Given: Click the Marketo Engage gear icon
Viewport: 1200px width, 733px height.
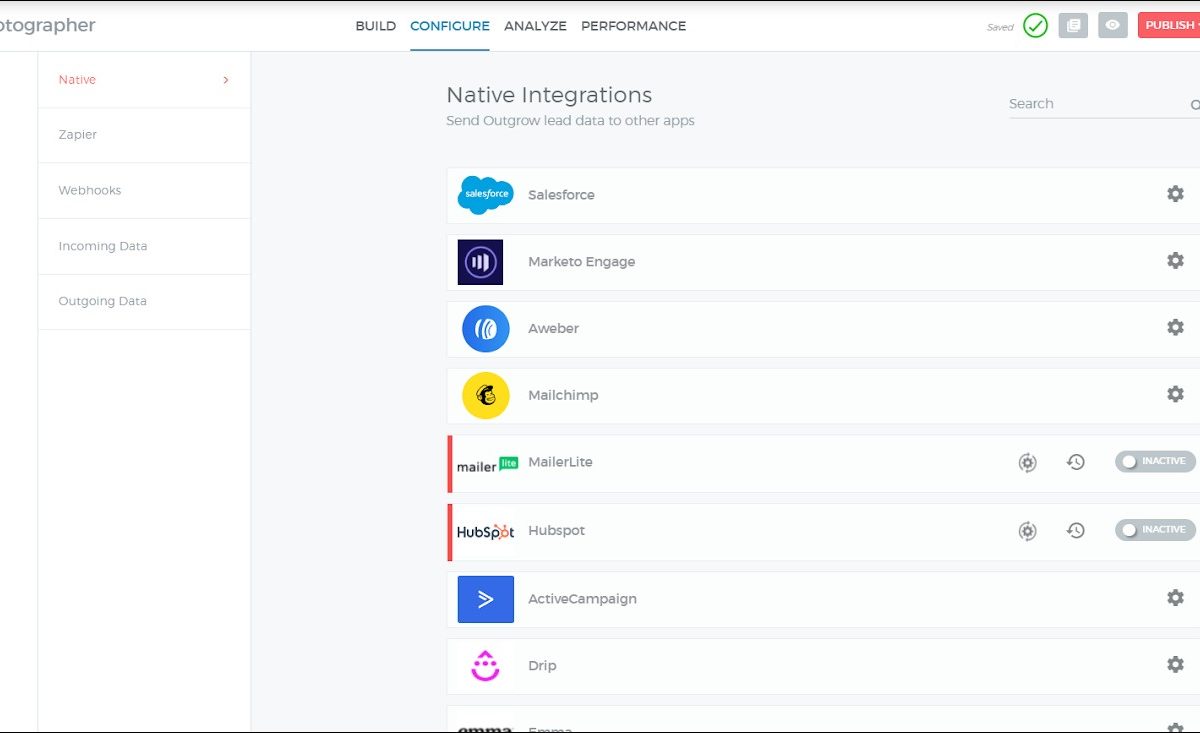Looking at the screenshot, I should 1175,261.
